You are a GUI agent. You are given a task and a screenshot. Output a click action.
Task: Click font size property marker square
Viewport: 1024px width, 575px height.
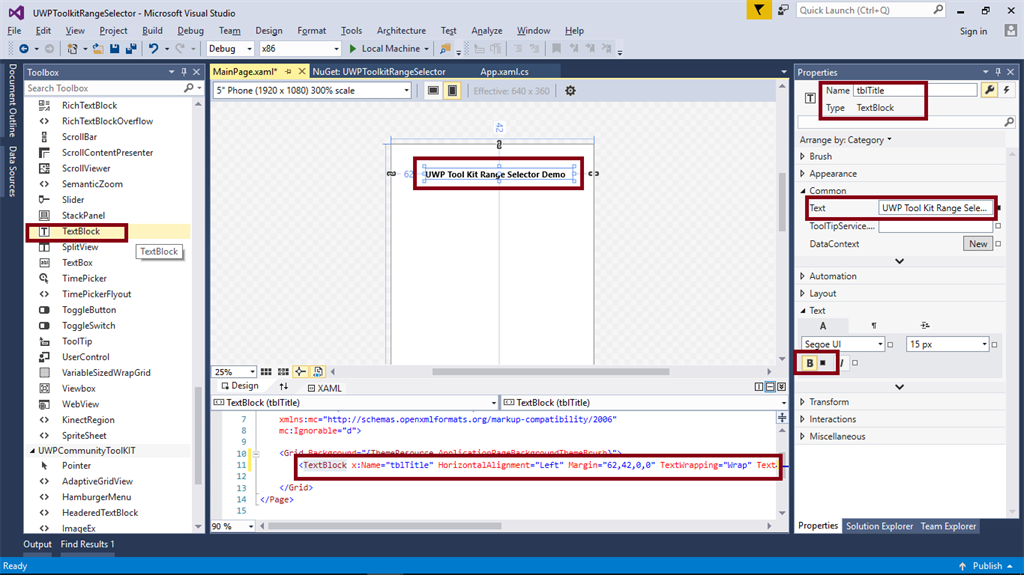click(x=995, y=344)
